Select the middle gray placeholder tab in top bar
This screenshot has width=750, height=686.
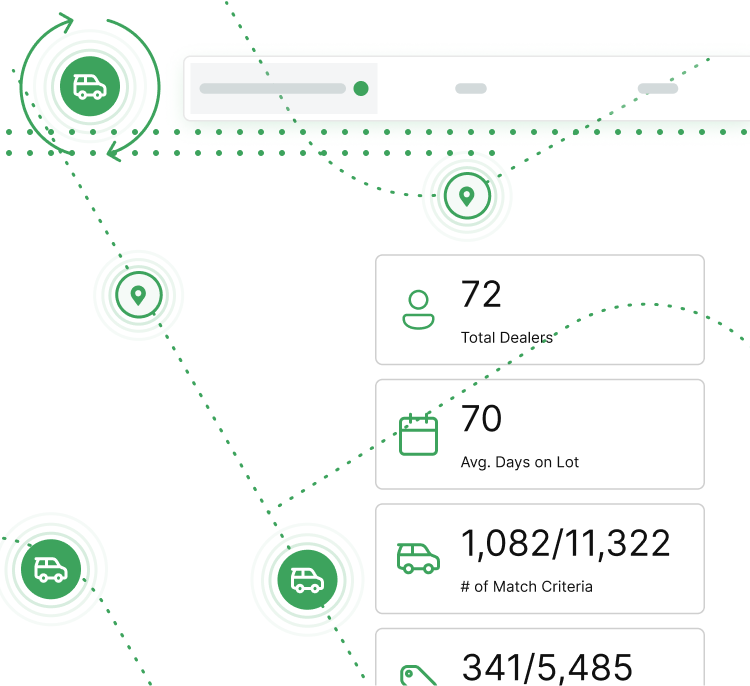coord(470,88)
